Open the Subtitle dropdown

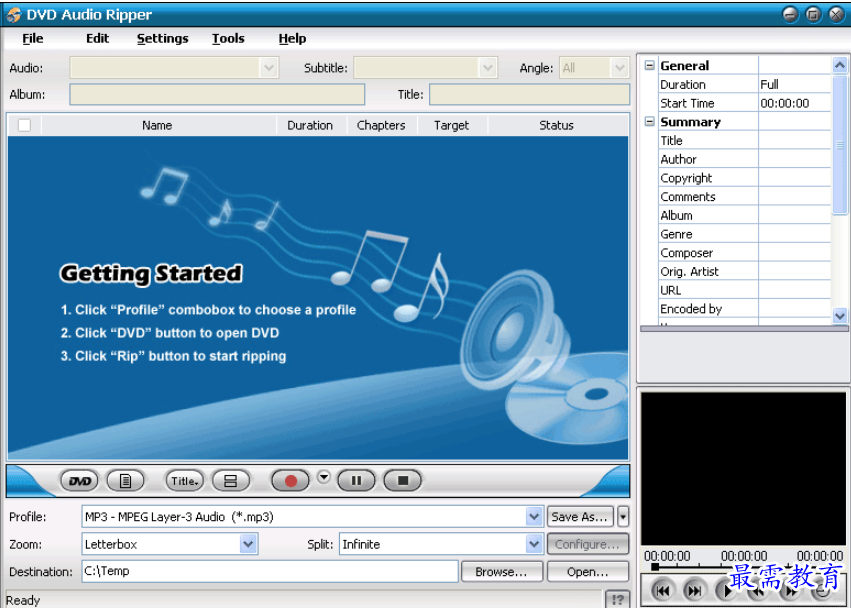[x=488, y=68]
